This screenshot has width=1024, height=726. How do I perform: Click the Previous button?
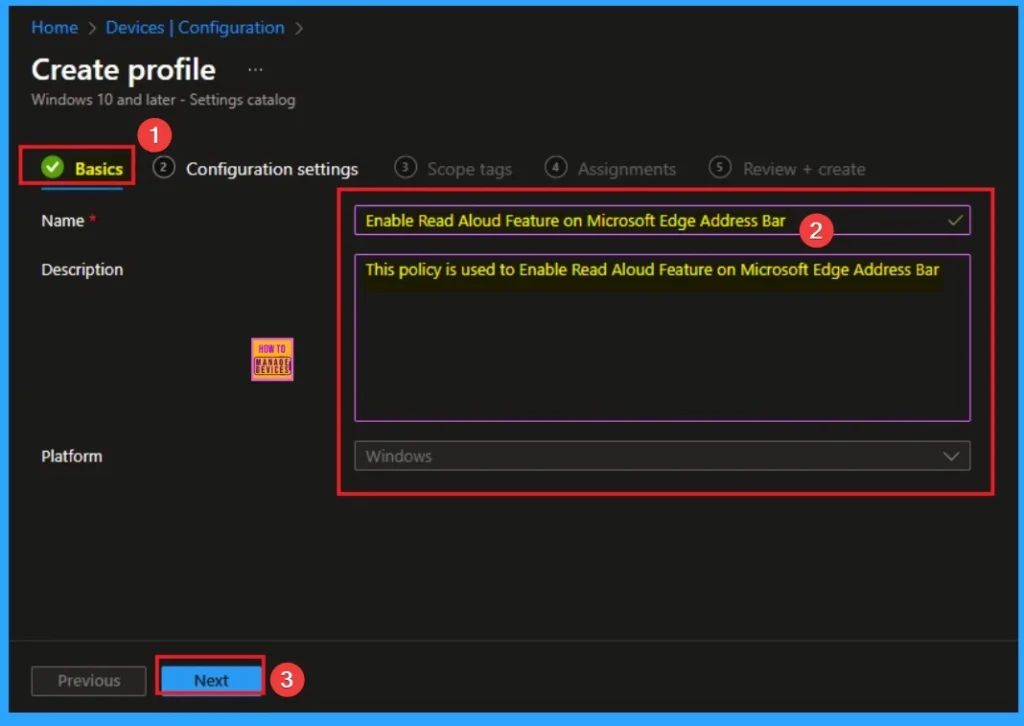89,680
